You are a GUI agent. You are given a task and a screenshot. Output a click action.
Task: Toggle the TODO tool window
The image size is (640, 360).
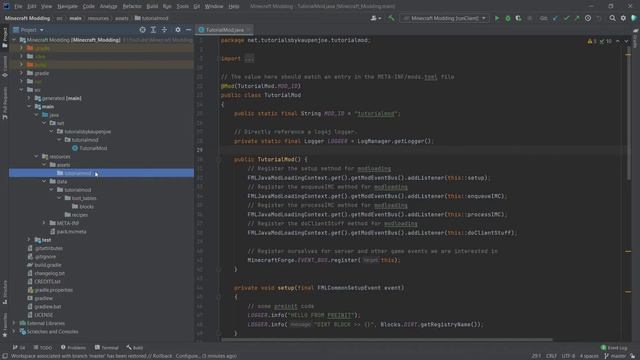(x=43, y=348)
